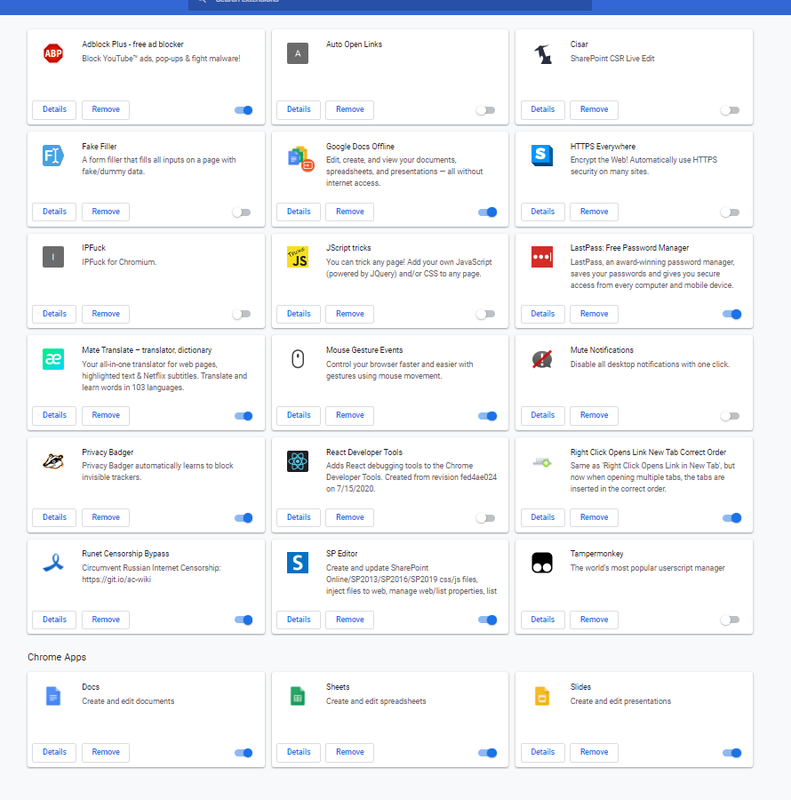The height and width of the screenshot is (800, 791).
Task: Switch on the JScript tricks toggle
Action: pyautogui.click(x=486, y=314)
